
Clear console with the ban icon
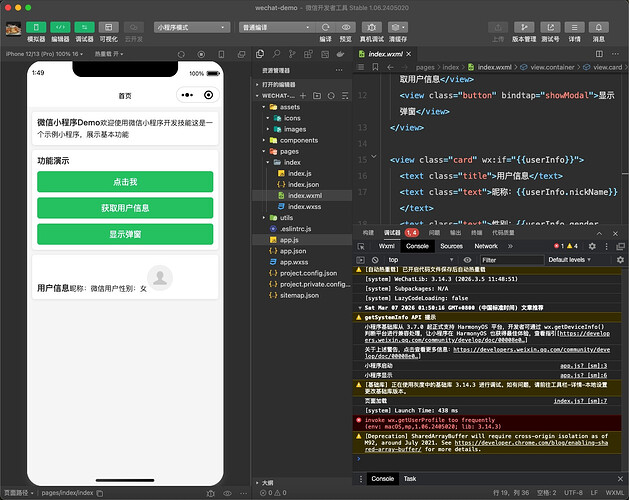tap(375, 260)
